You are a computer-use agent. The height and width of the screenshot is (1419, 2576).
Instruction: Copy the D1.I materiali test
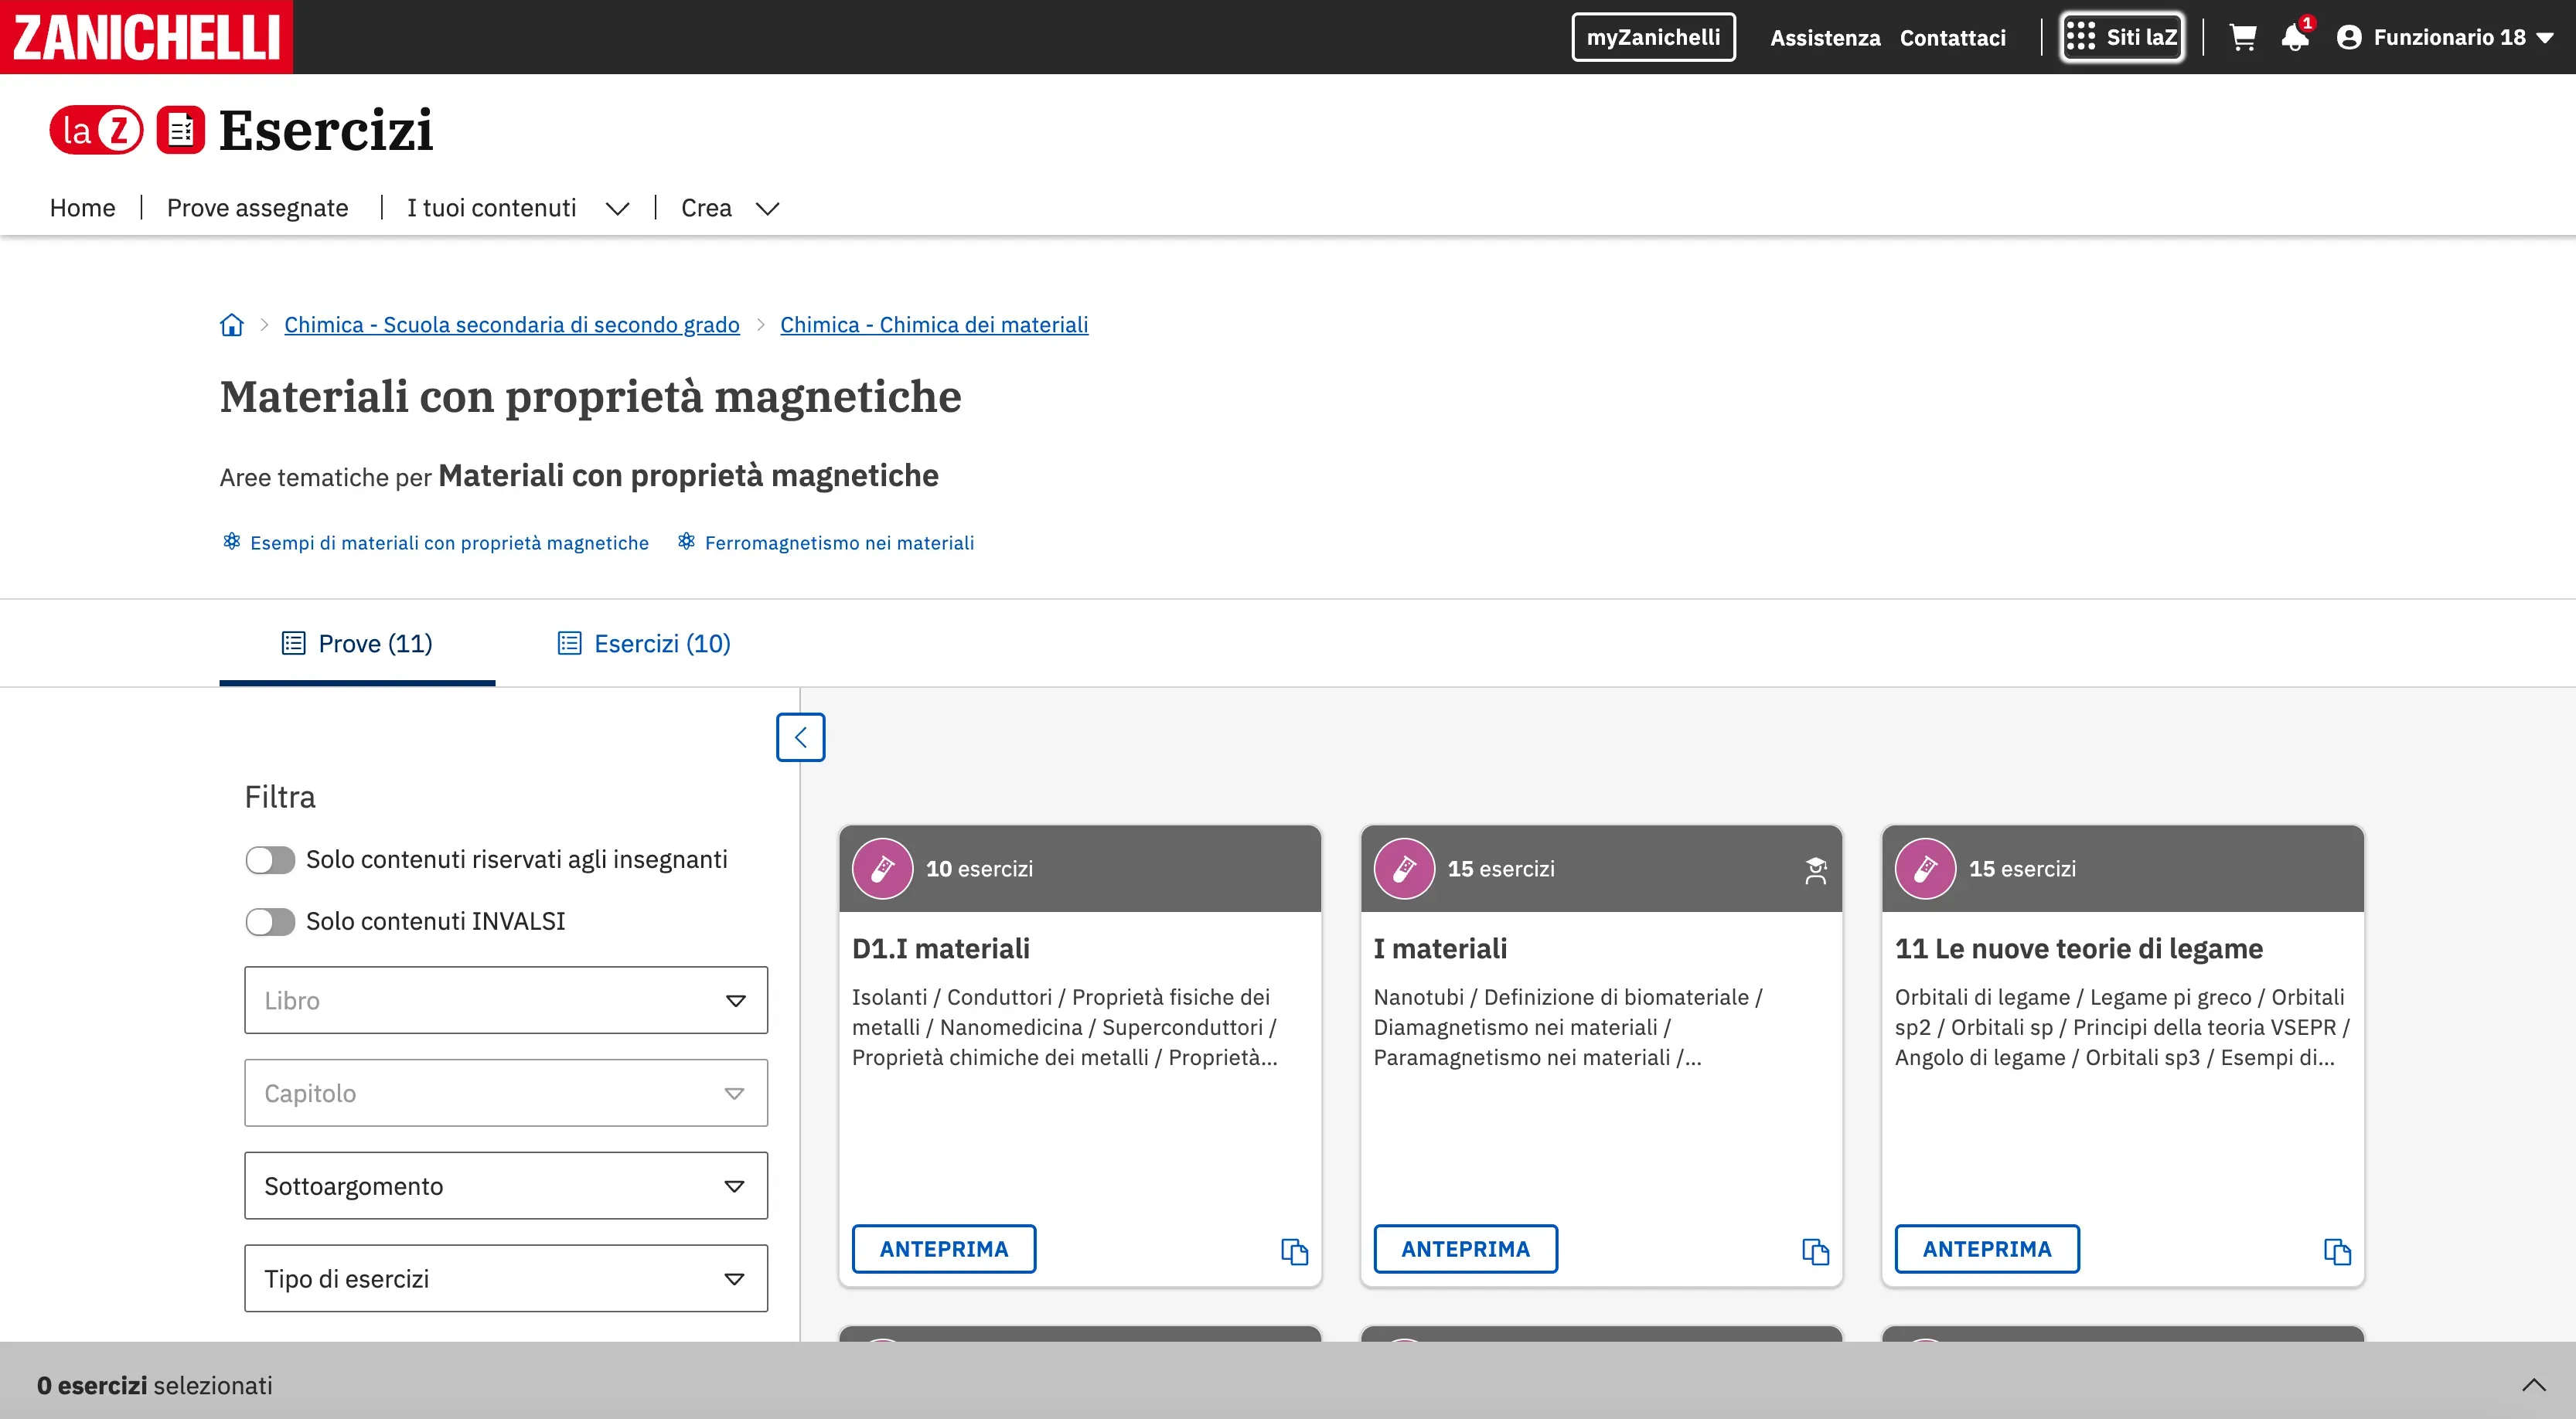[1294, 1251]
